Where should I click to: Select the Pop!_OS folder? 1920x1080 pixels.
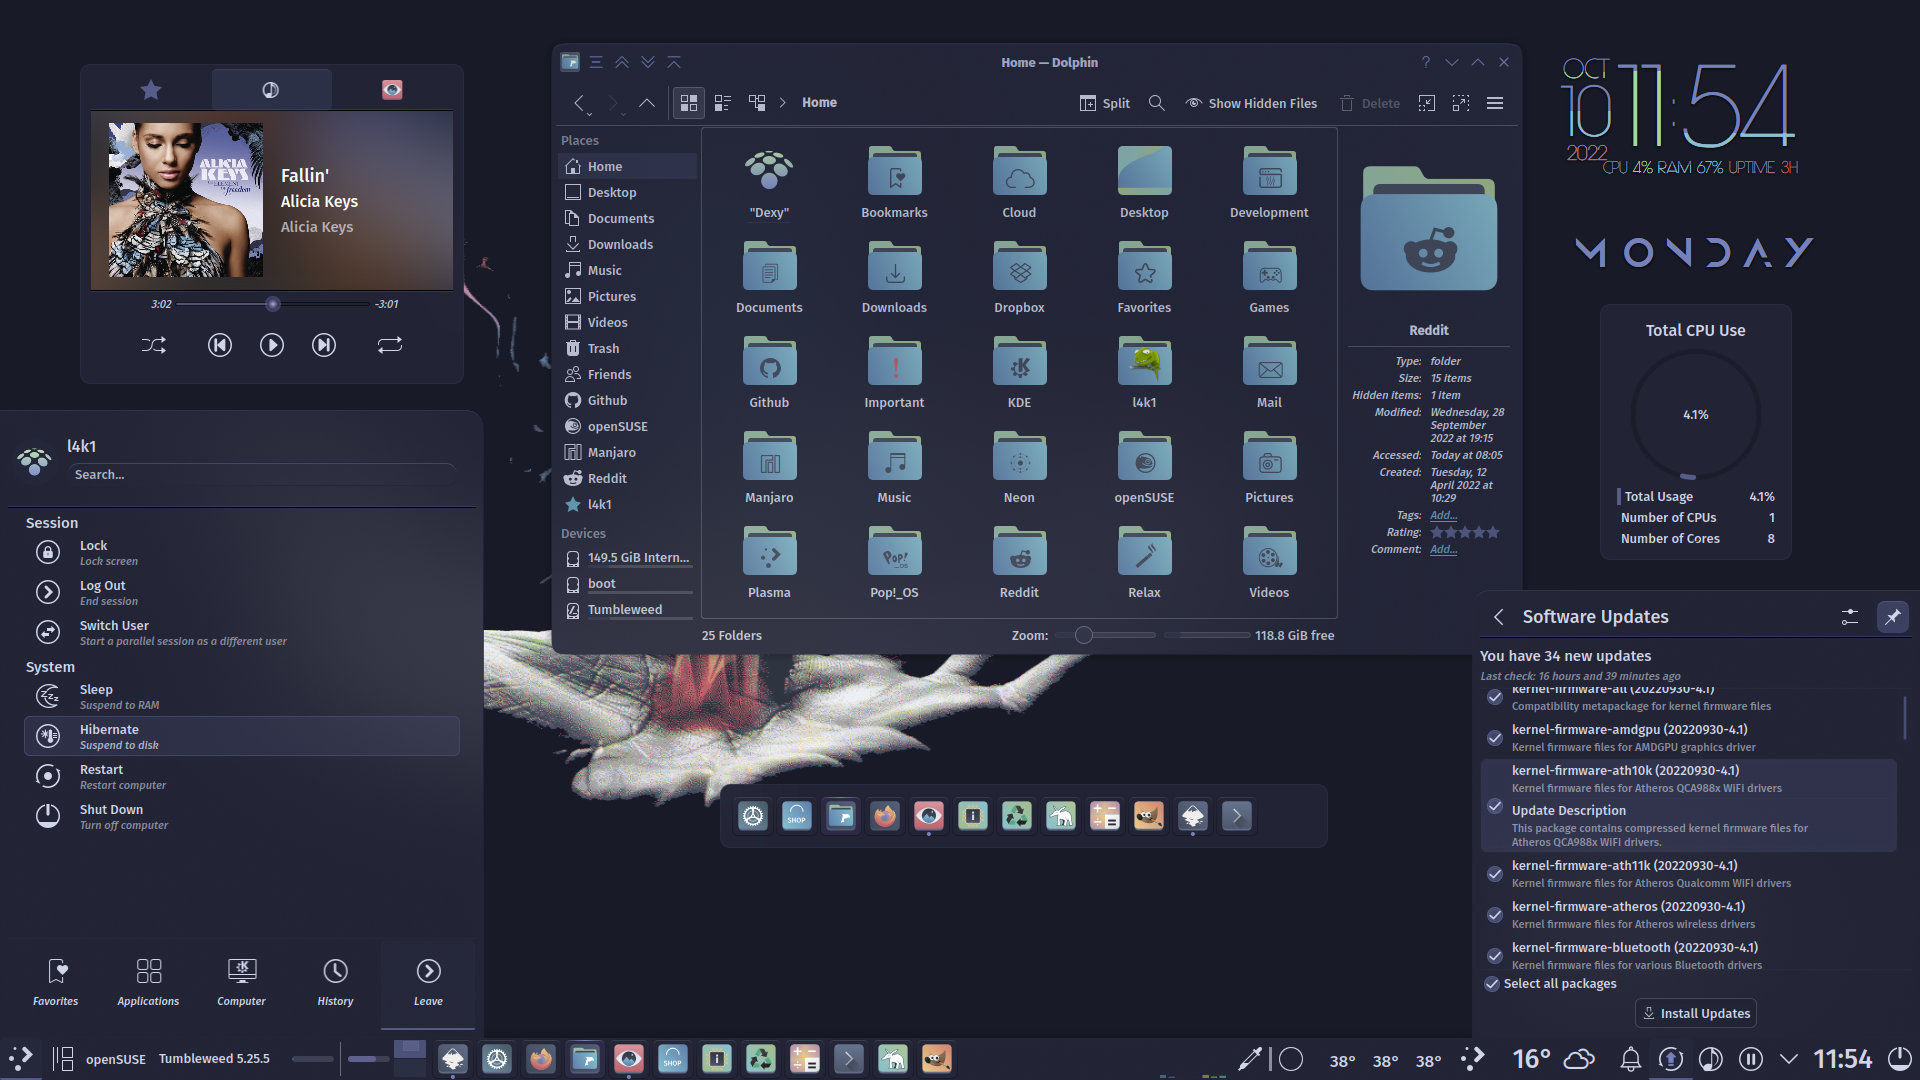(x=894, y=563)
